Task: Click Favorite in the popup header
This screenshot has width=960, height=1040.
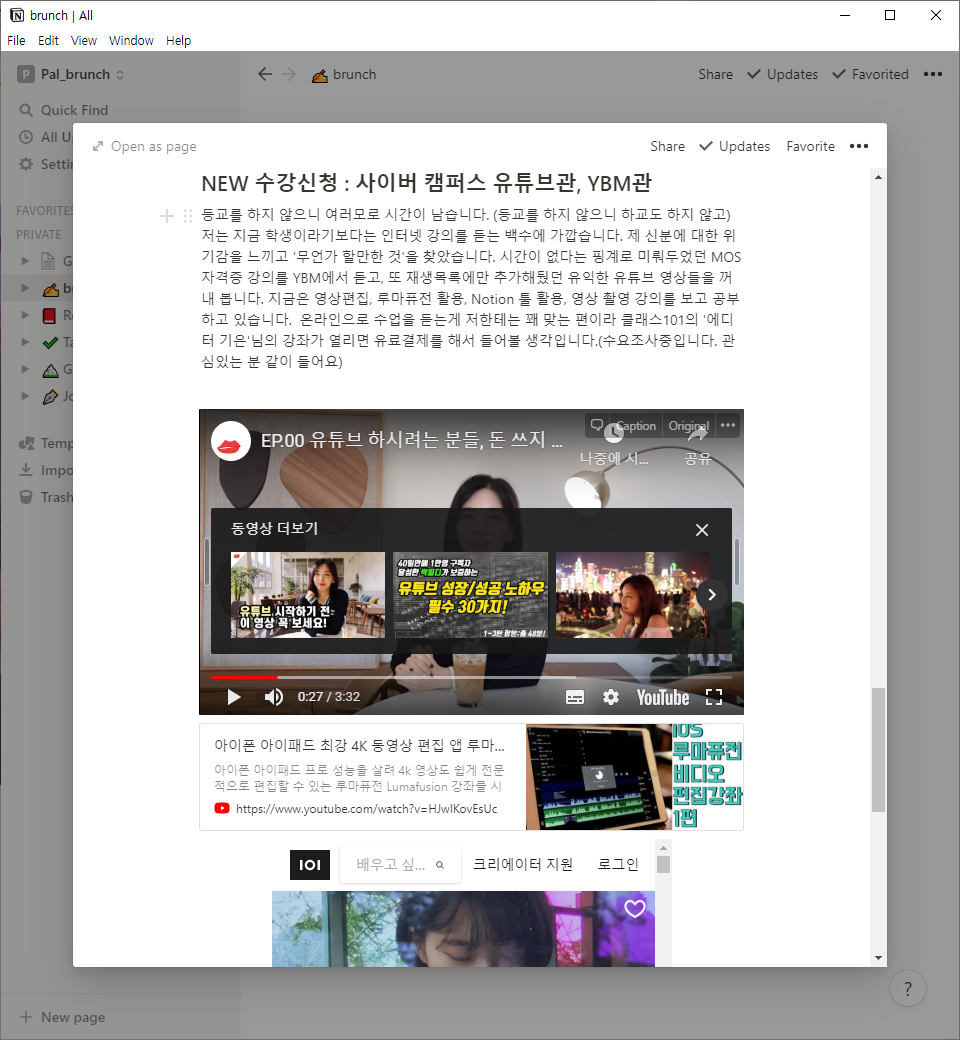Action: click(810, 147)
